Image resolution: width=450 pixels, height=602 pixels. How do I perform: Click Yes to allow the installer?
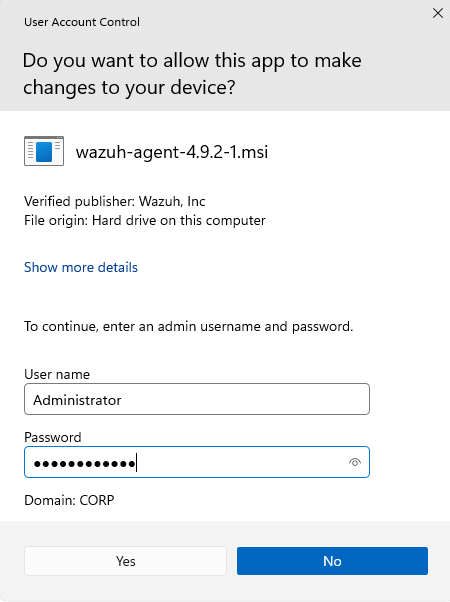[125, 561]
